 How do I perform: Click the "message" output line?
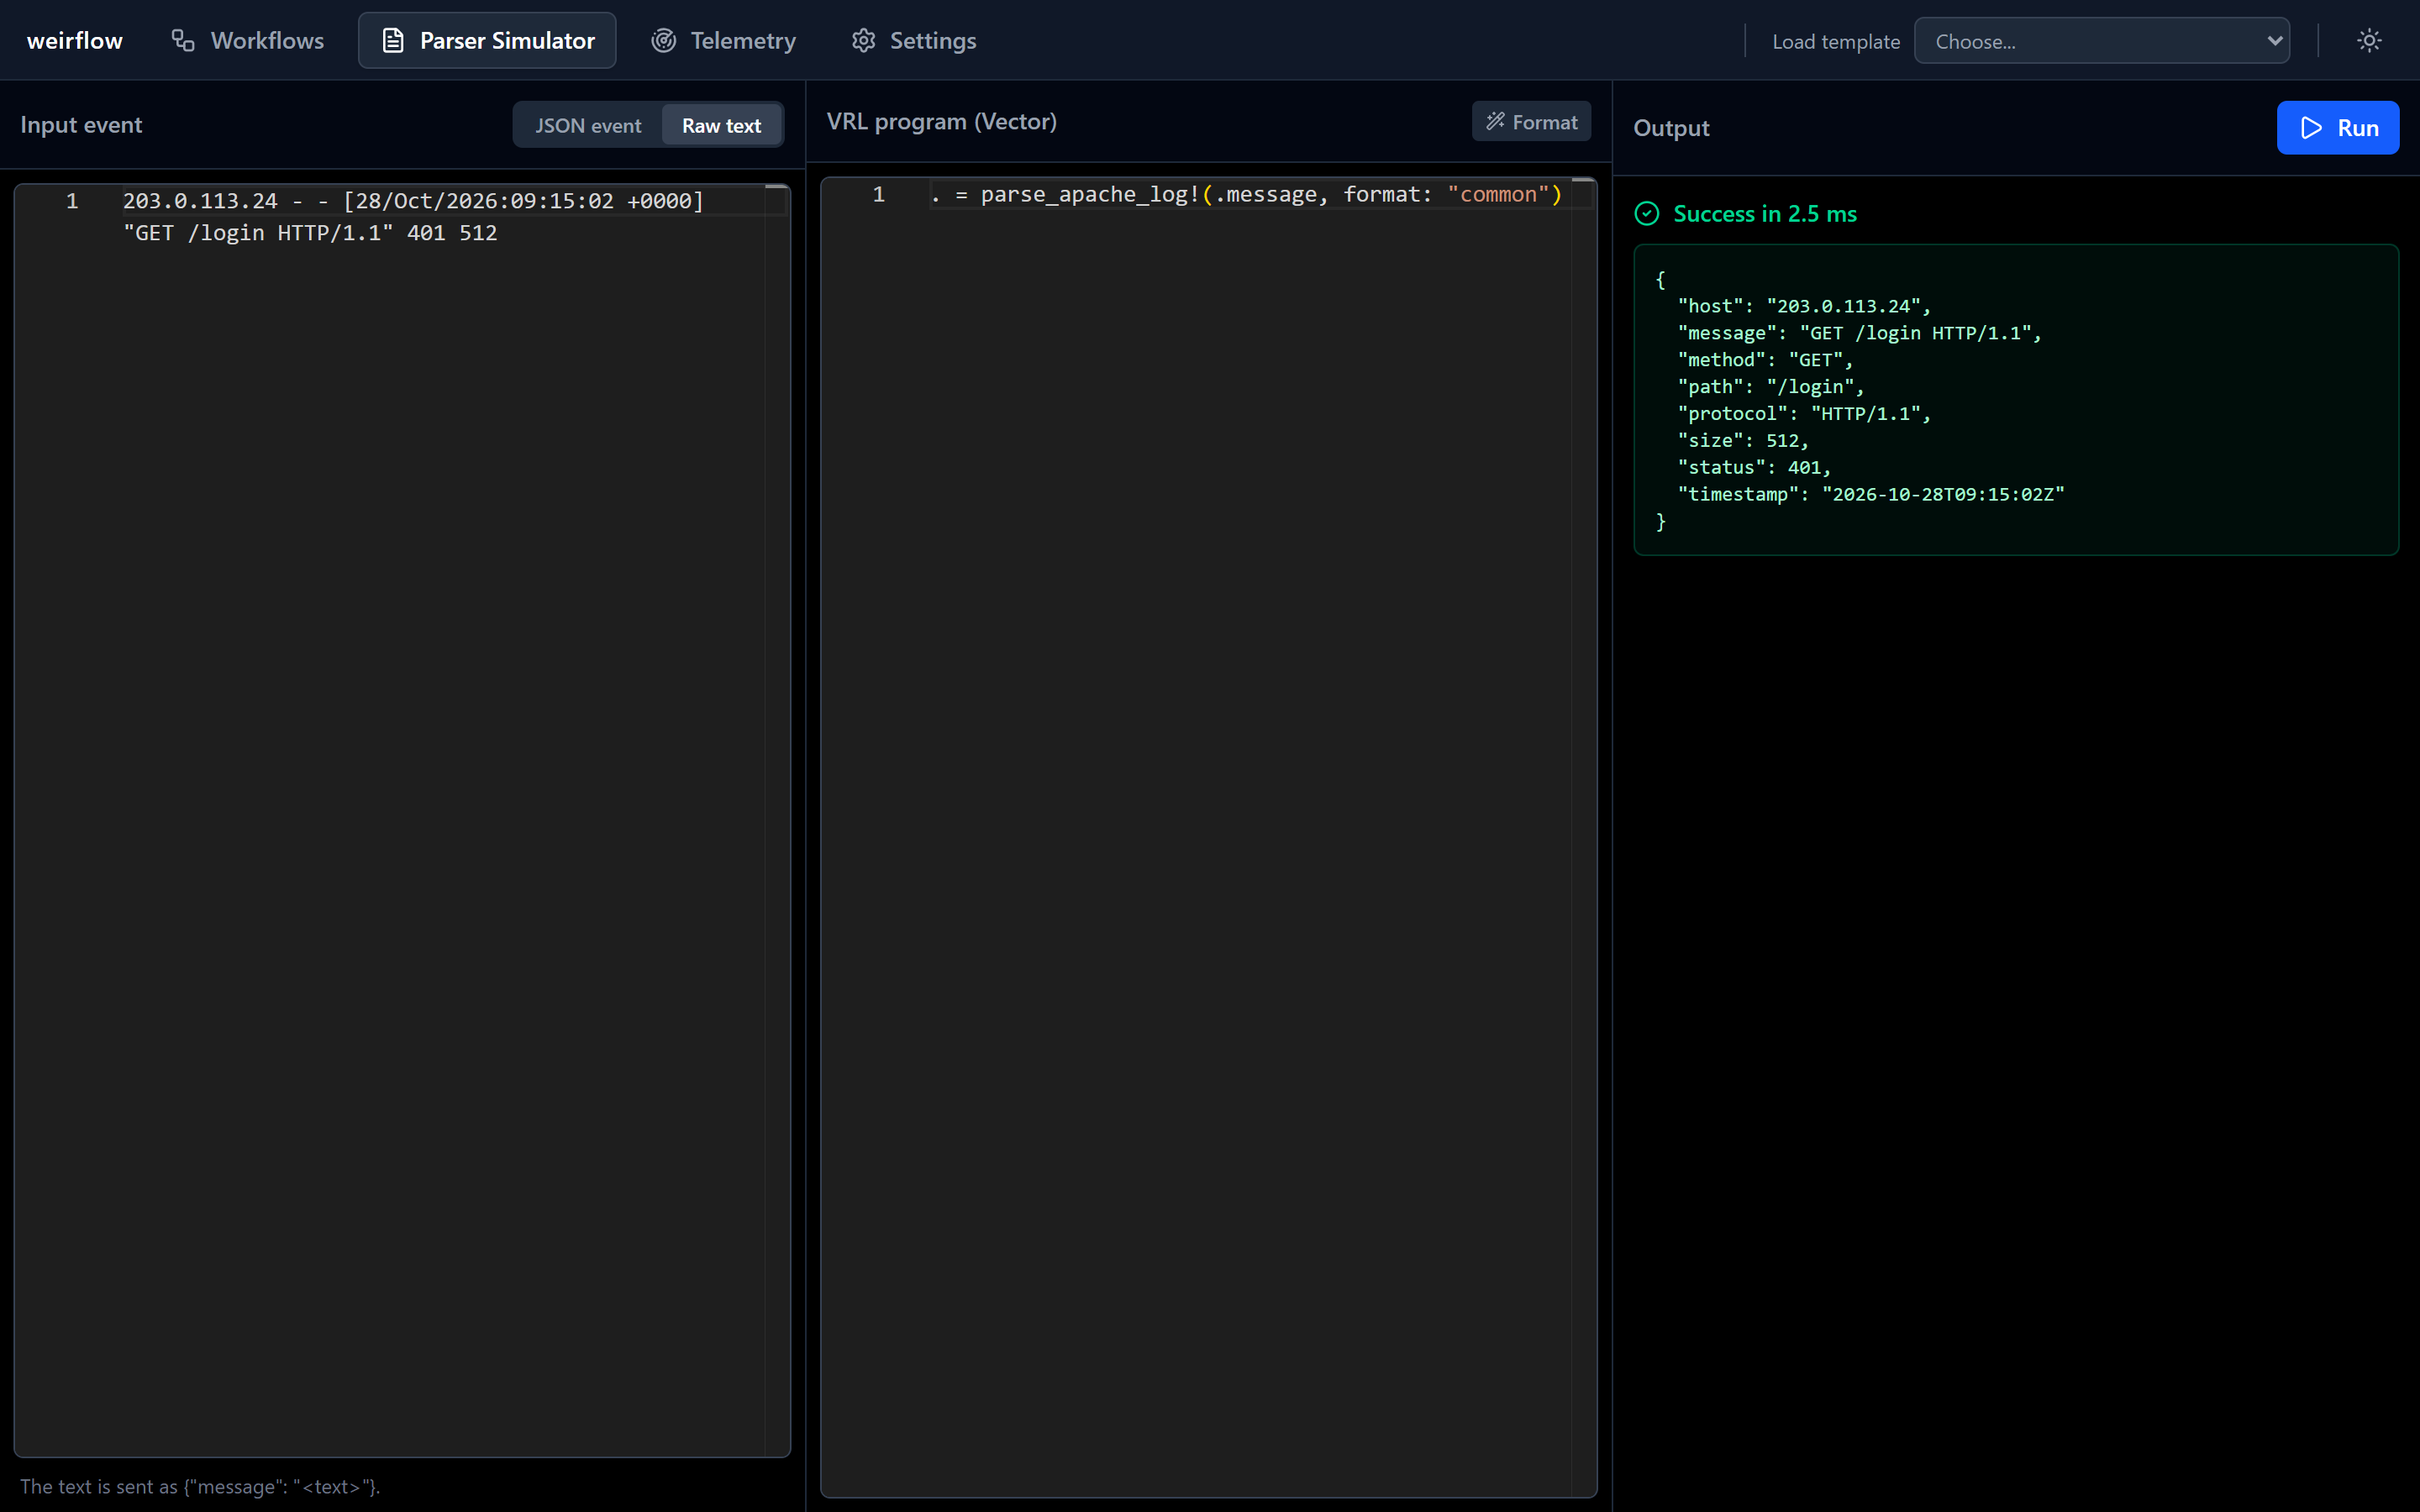1859,333
